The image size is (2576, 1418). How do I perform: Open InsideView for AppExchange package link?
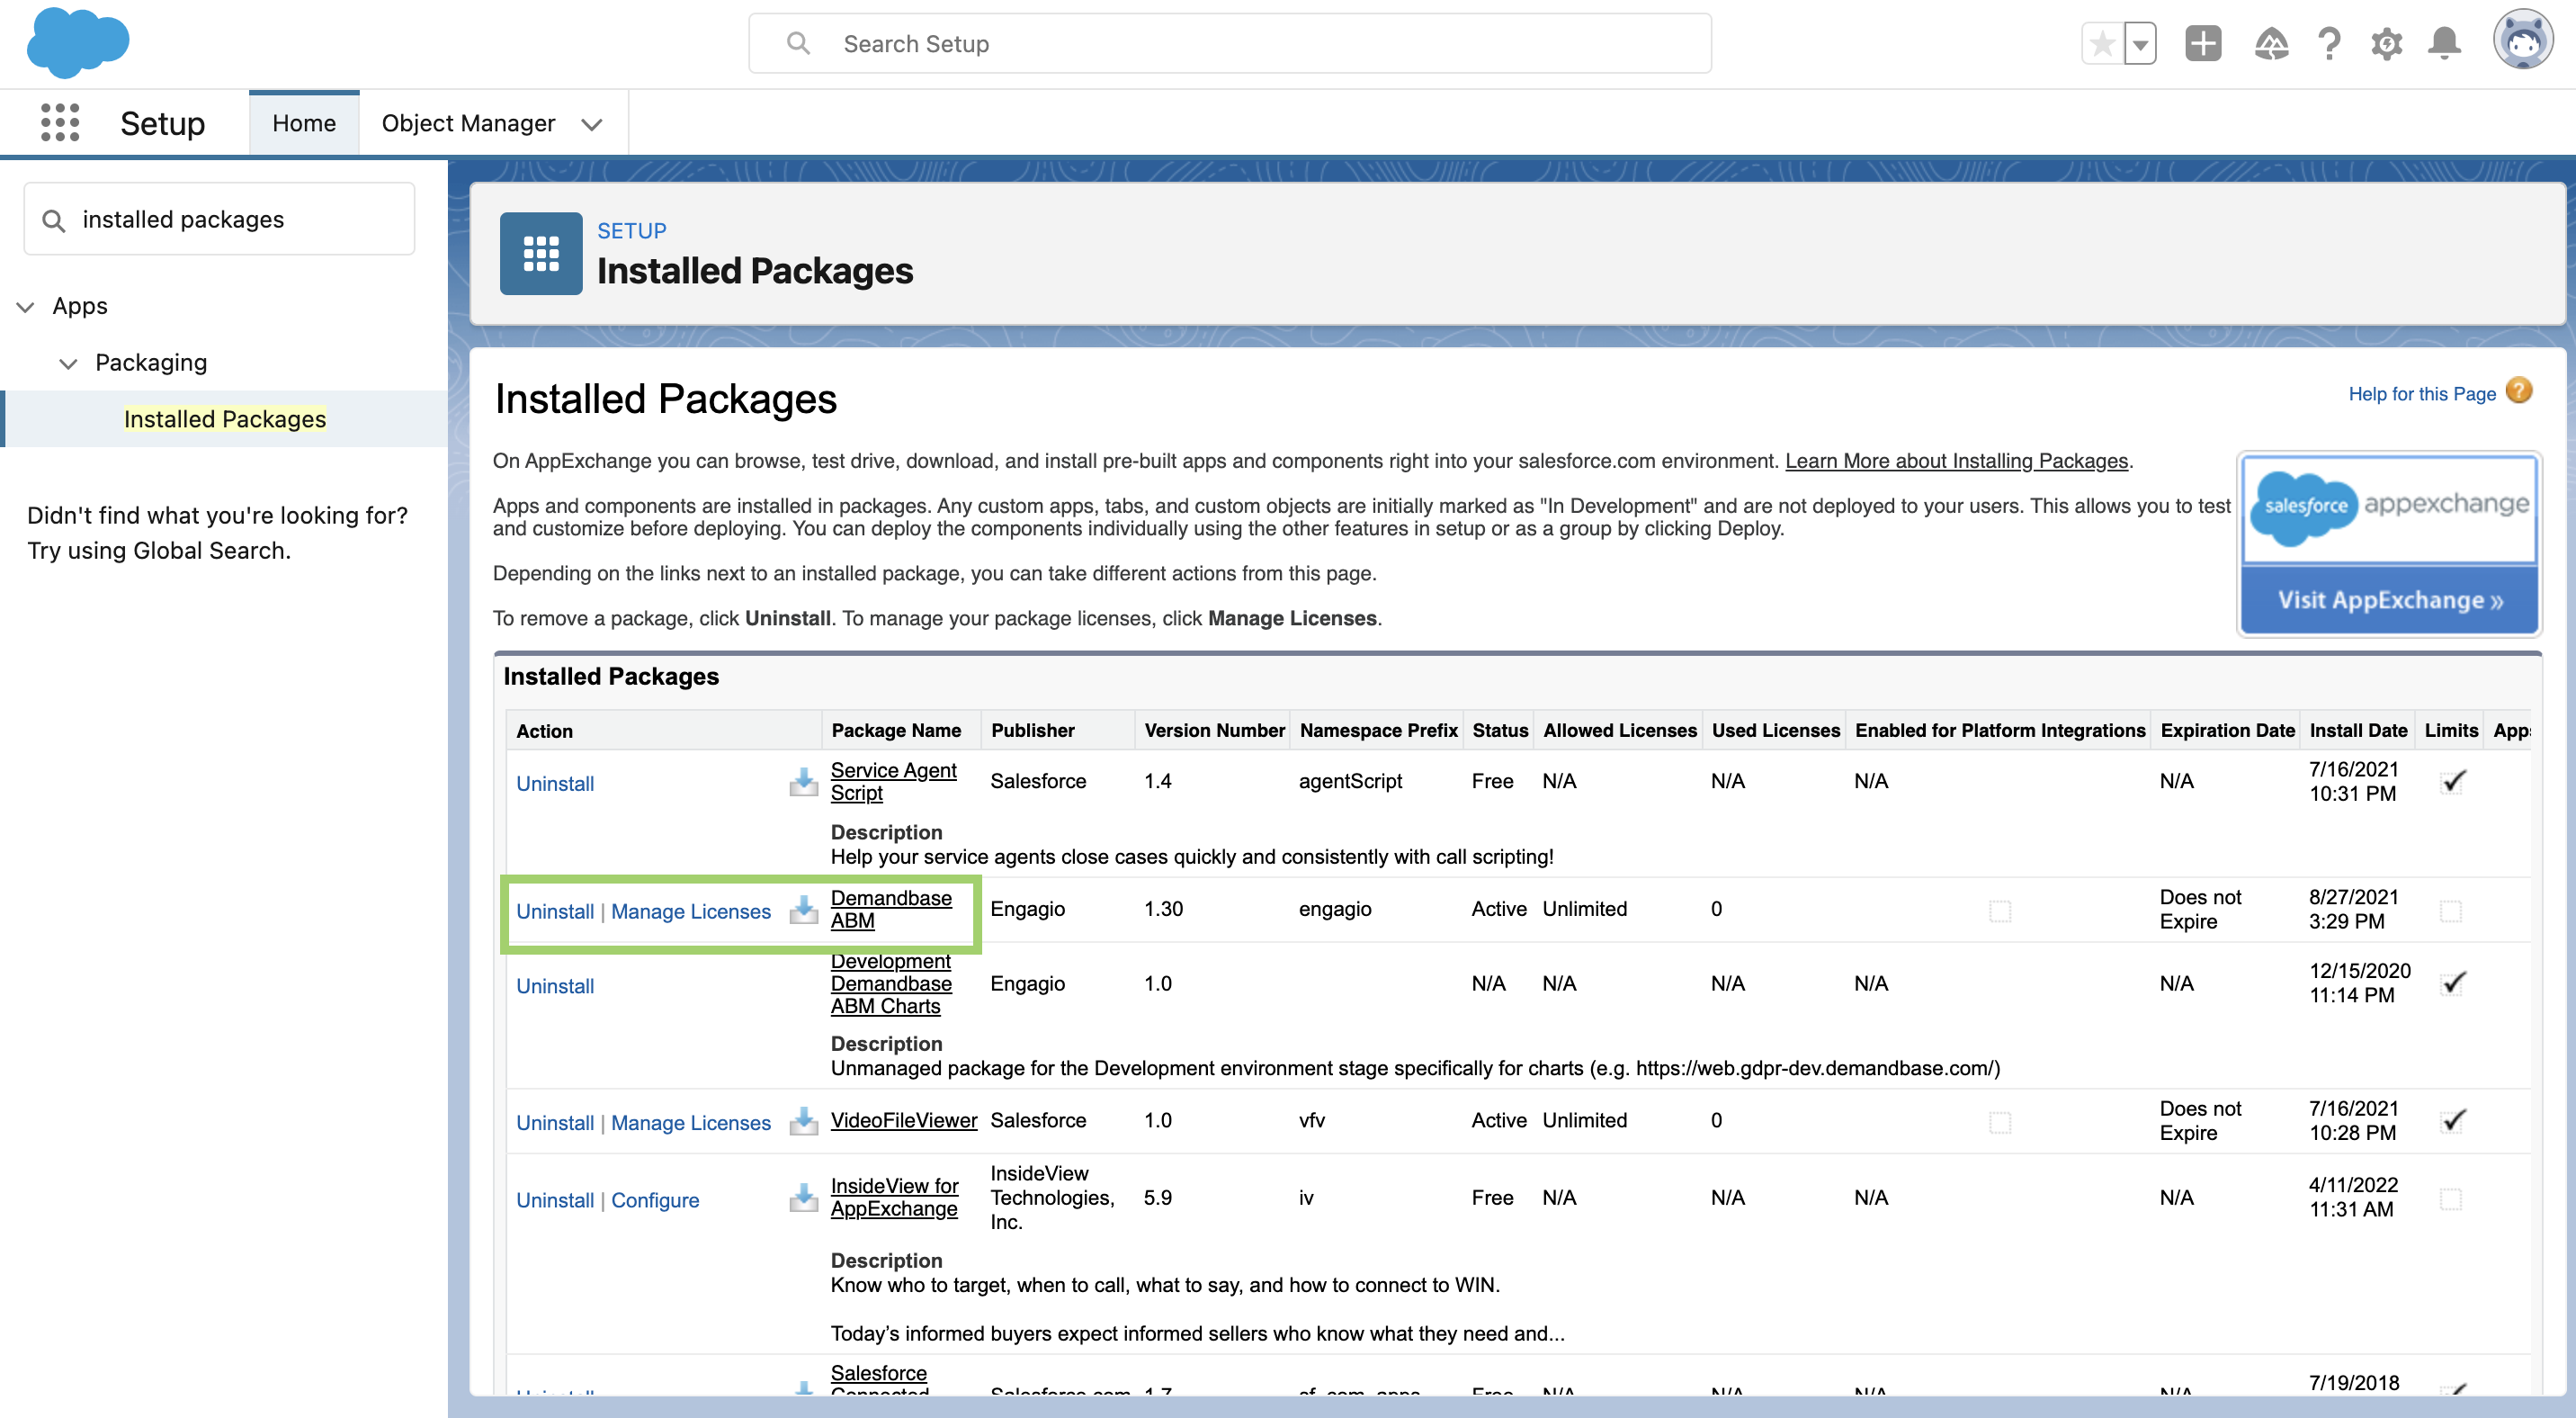894,1198
